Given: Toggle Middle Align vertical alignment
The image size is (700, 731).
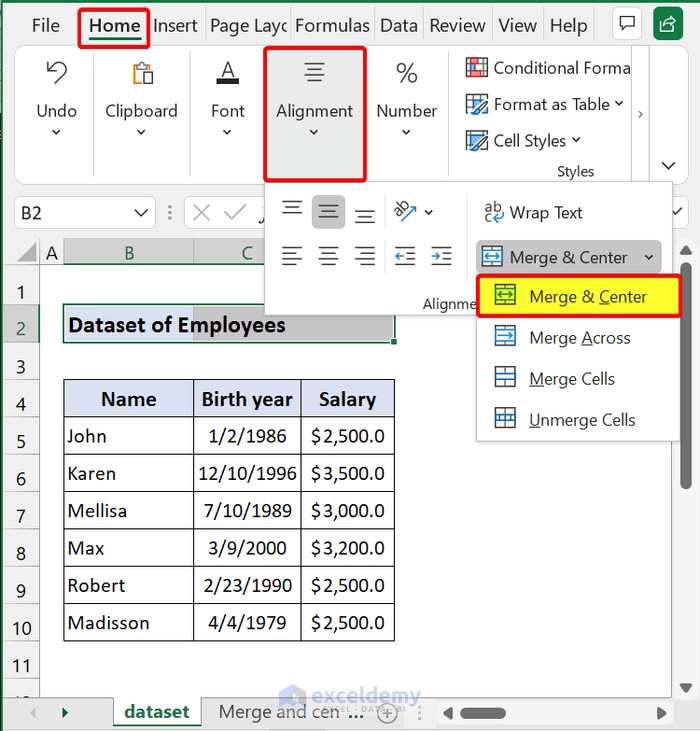Looking at the screenshot, I should (329, 212).
